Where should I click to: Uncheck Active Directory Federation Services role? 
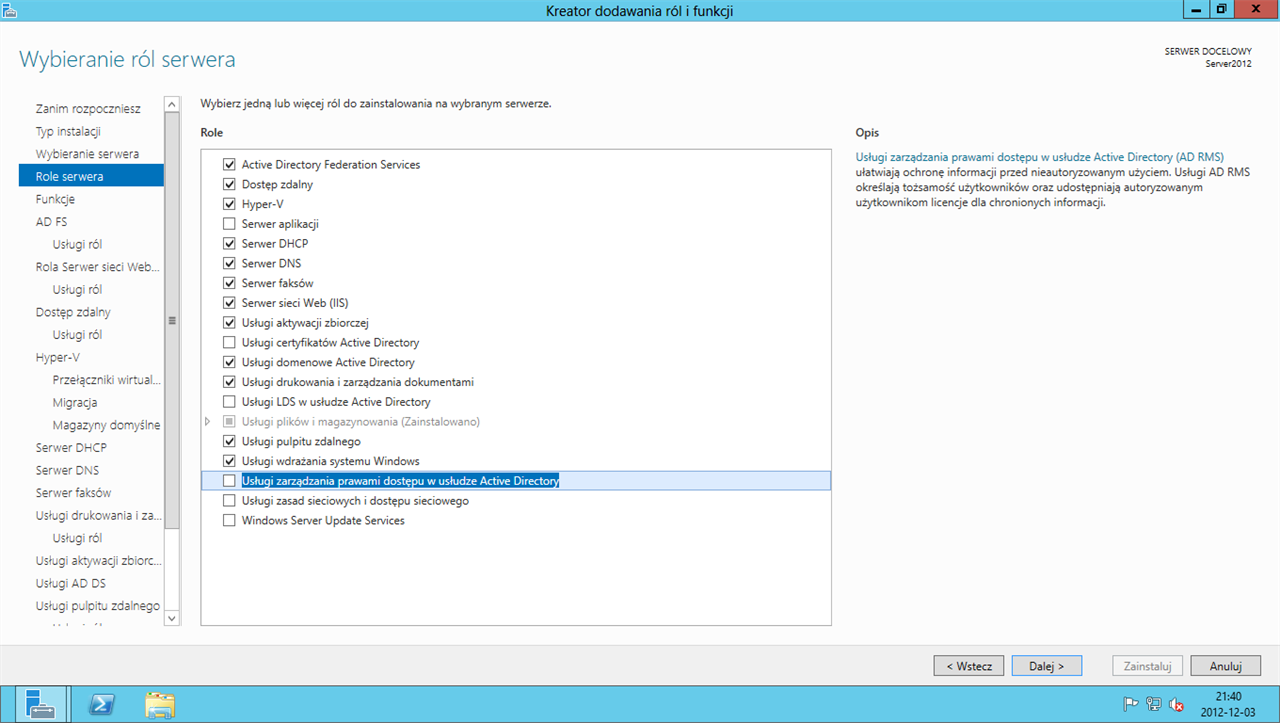(x=229, y=164)
